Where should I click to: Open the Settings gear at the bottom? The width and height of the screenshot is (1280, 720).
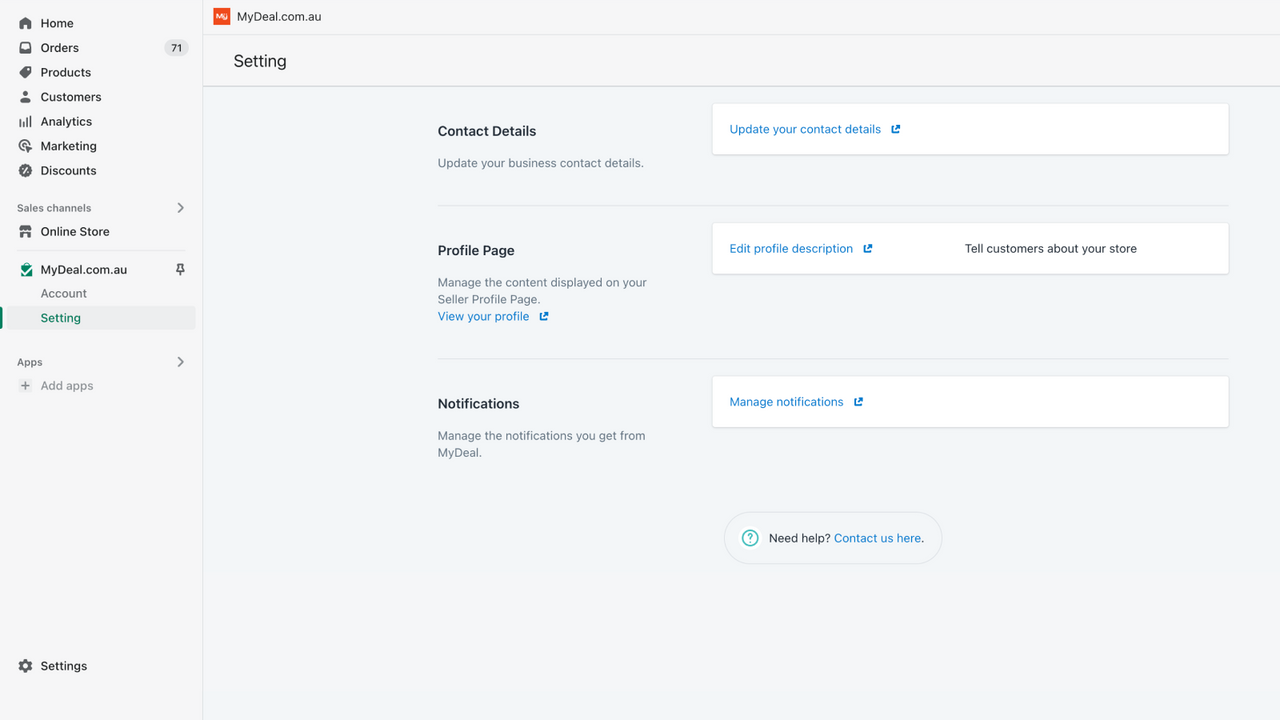click(24, 665)
